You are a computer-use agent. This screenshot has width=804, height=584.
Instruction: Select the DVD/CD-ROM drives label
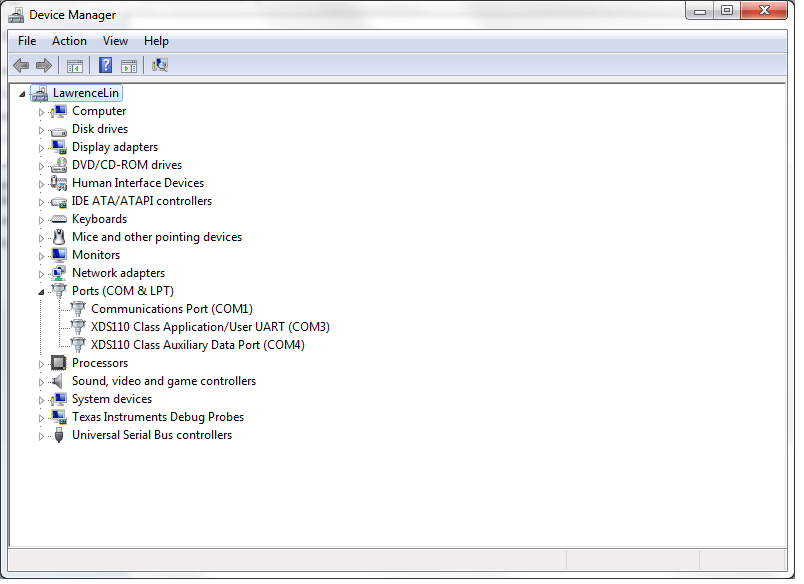[127, 165]
